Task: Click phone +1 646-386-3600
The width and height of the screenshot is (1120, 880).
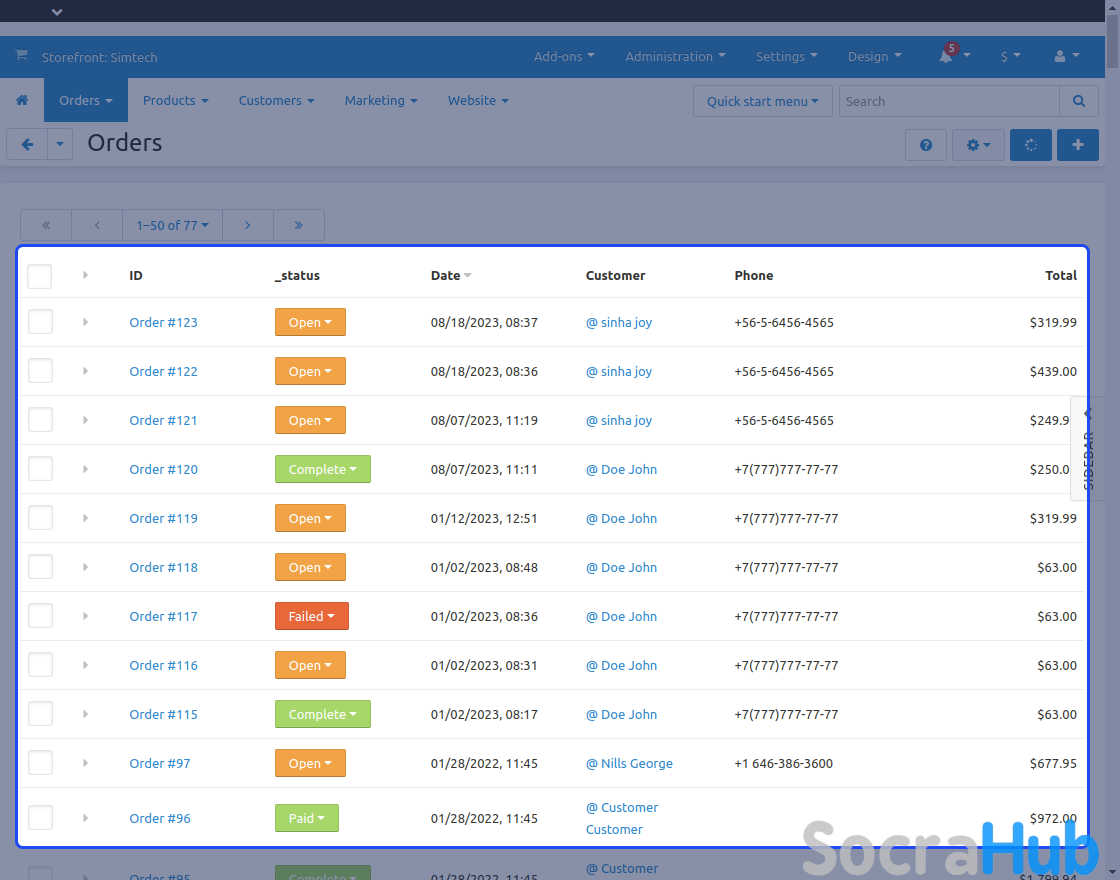Action: [784, 764]
